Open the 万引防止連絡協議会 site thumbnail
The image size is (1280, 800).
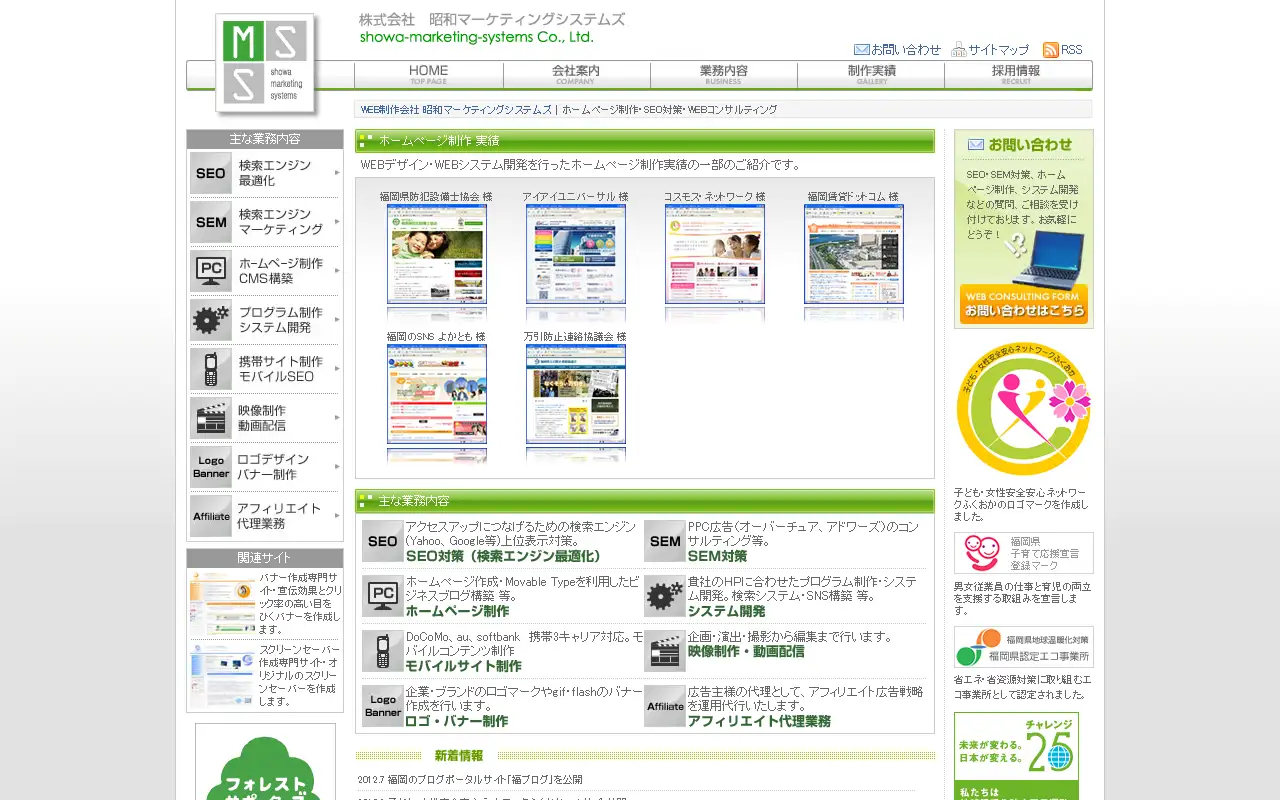(x=576, y=394)
